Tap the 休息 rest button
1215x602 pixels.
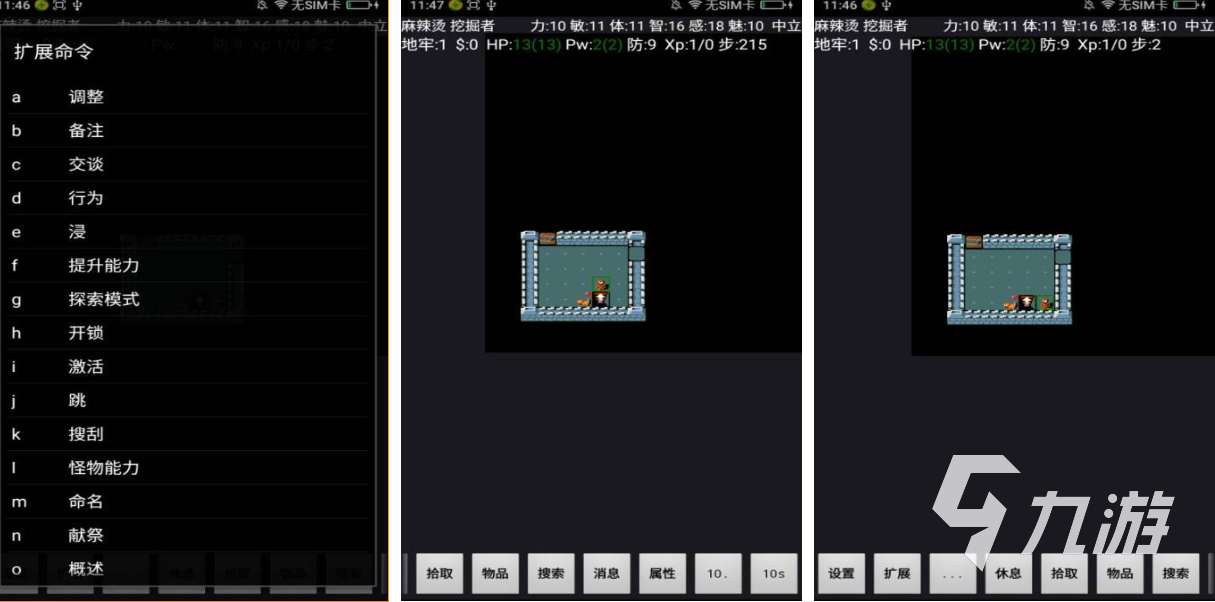(x=1009, y=574)
